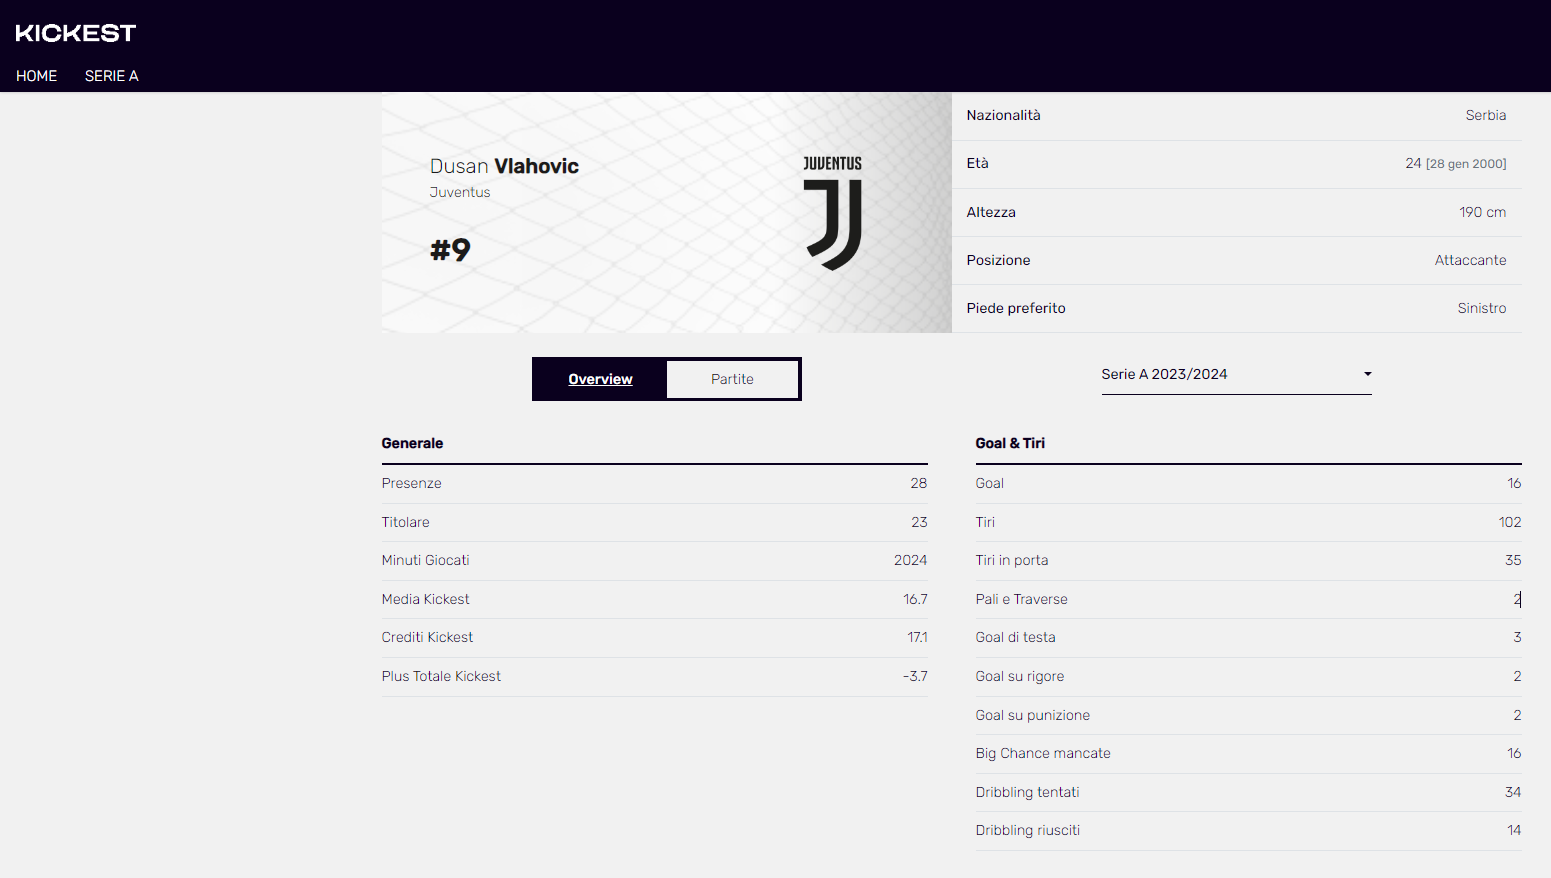Viewport: 1551px width, 878px height.
Task: Click the Serbia nationality value
Action: tap(1485, 115)
